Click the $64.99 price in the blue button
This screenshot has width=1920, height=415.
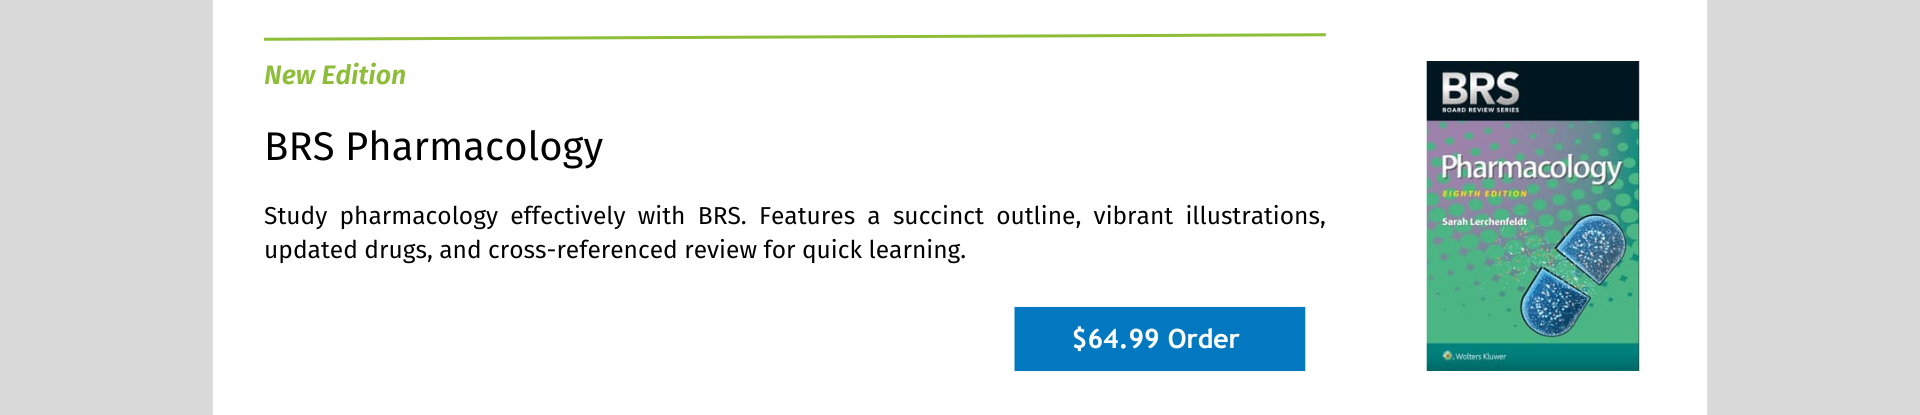(1115, 339)
